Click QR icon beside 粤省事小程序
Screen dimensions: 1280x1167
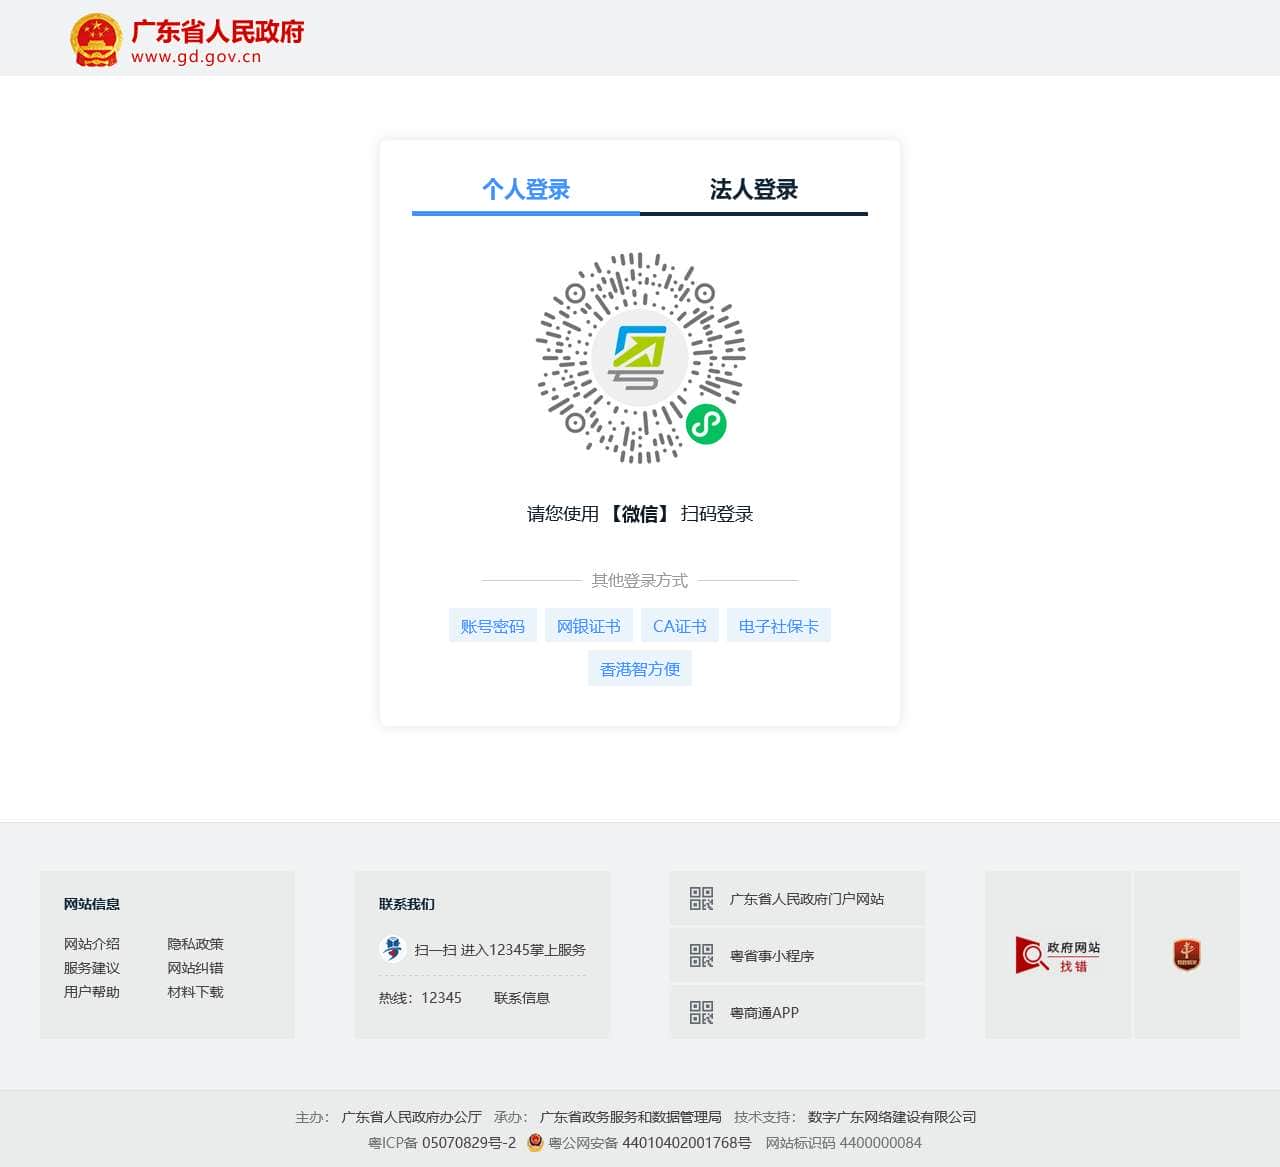coord(702,956)
